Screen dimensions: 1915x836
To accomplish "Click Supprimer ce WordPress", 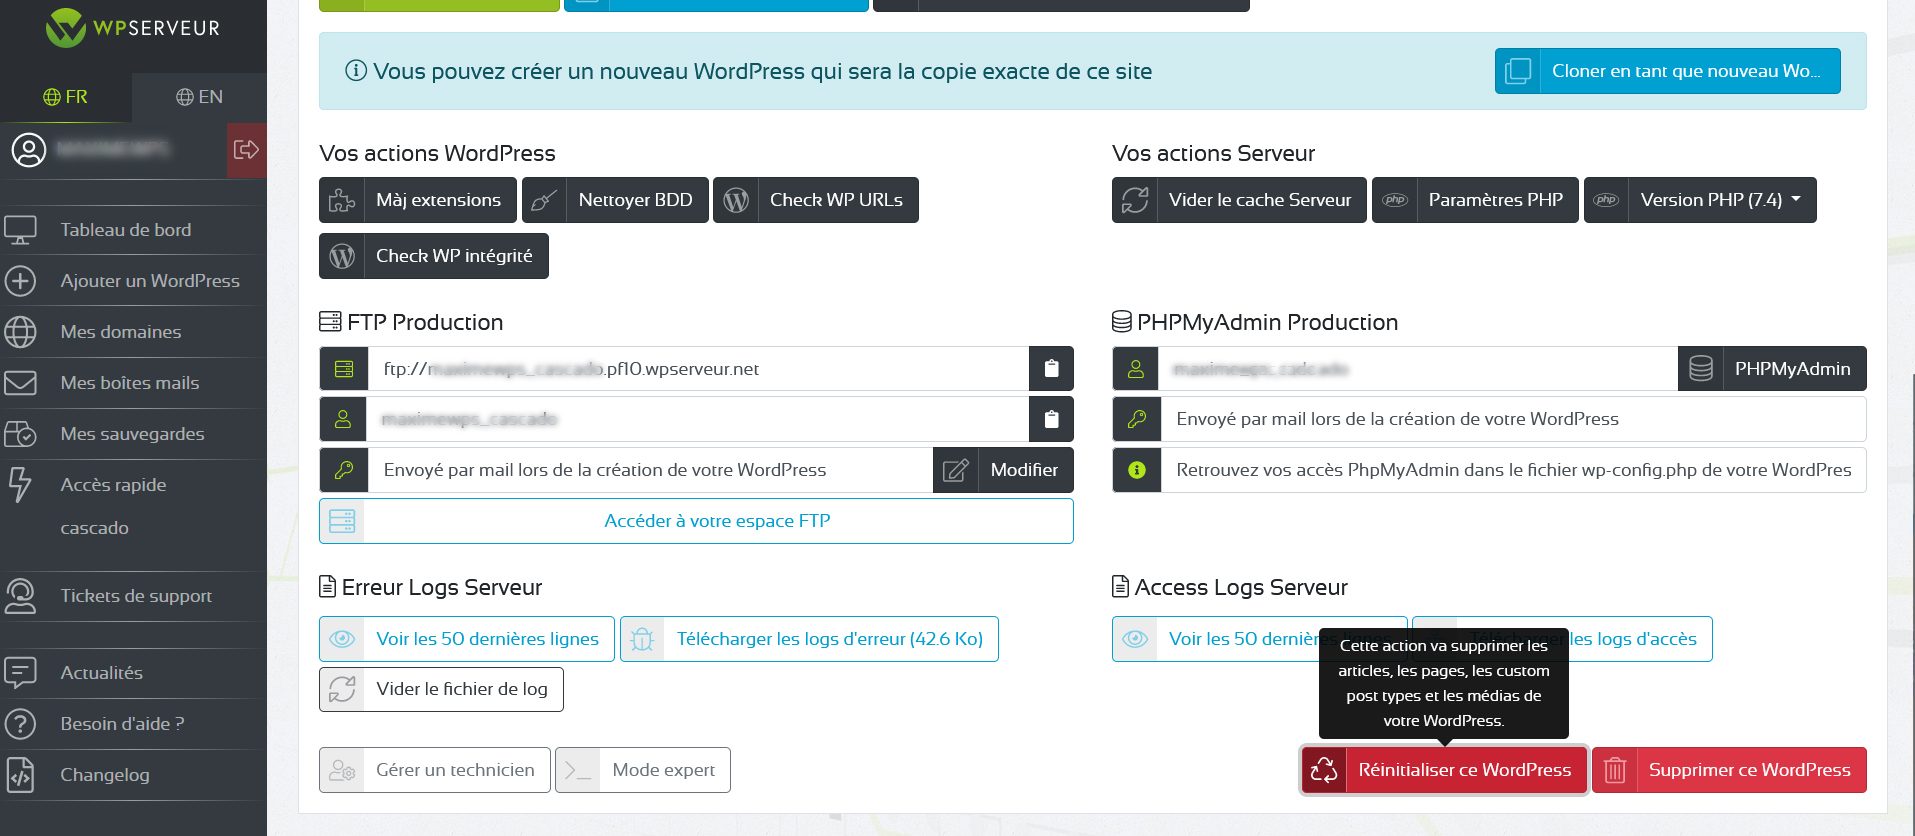I will (1729, 770).
